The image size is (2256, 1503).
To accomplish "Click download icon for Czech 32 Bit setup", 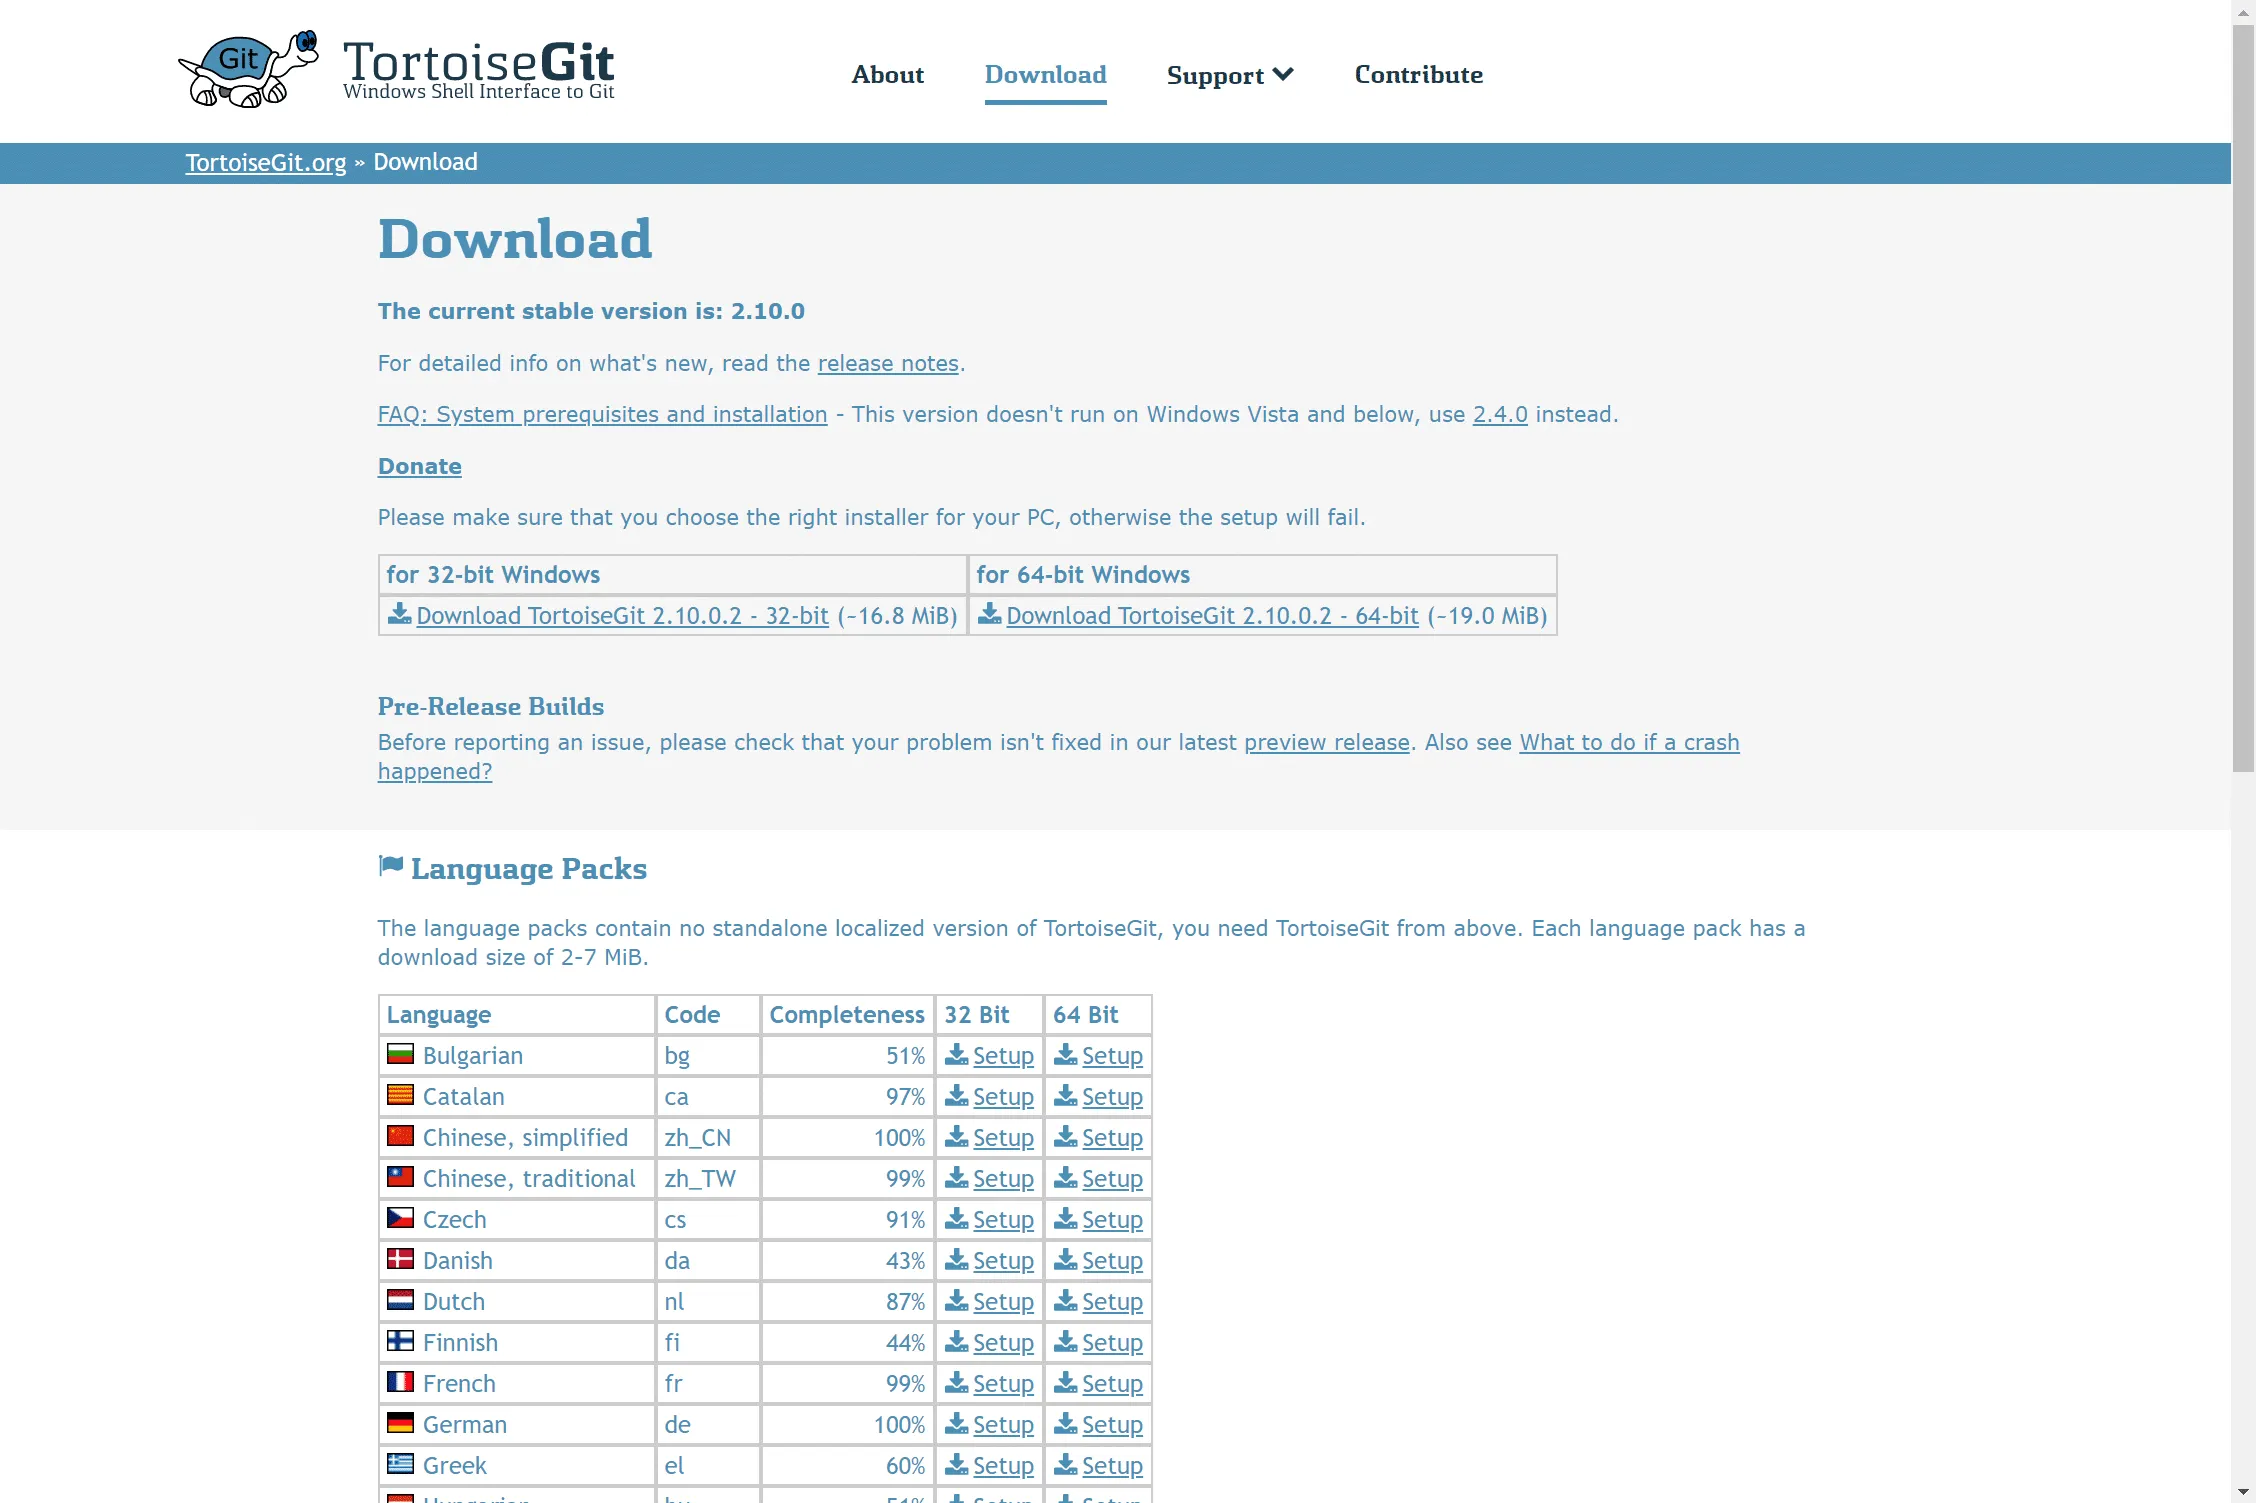I will click(957, 1219).
